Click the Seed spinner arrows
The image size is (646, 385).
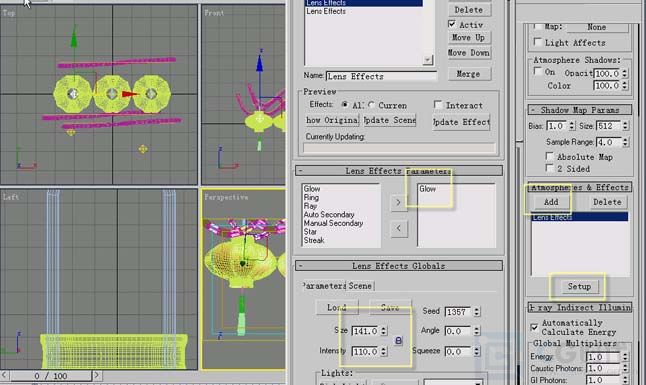477,312
